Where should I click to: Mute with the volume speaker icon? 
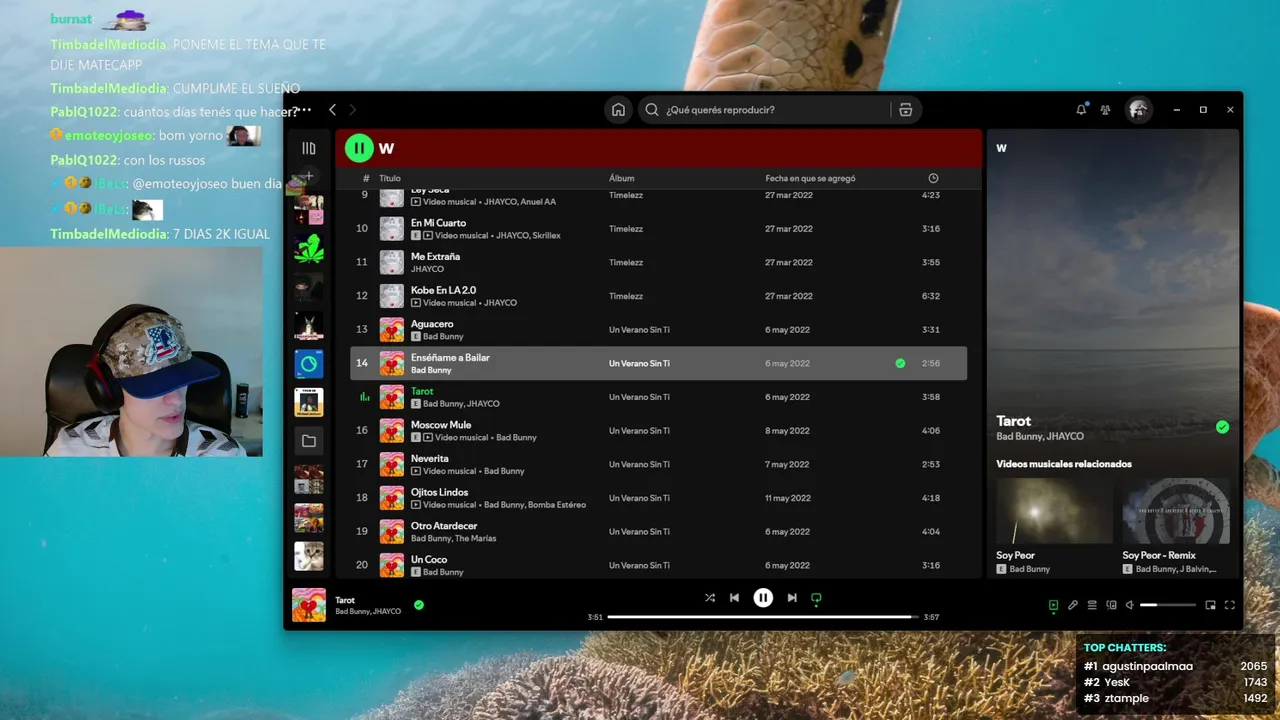[1130, 605]
